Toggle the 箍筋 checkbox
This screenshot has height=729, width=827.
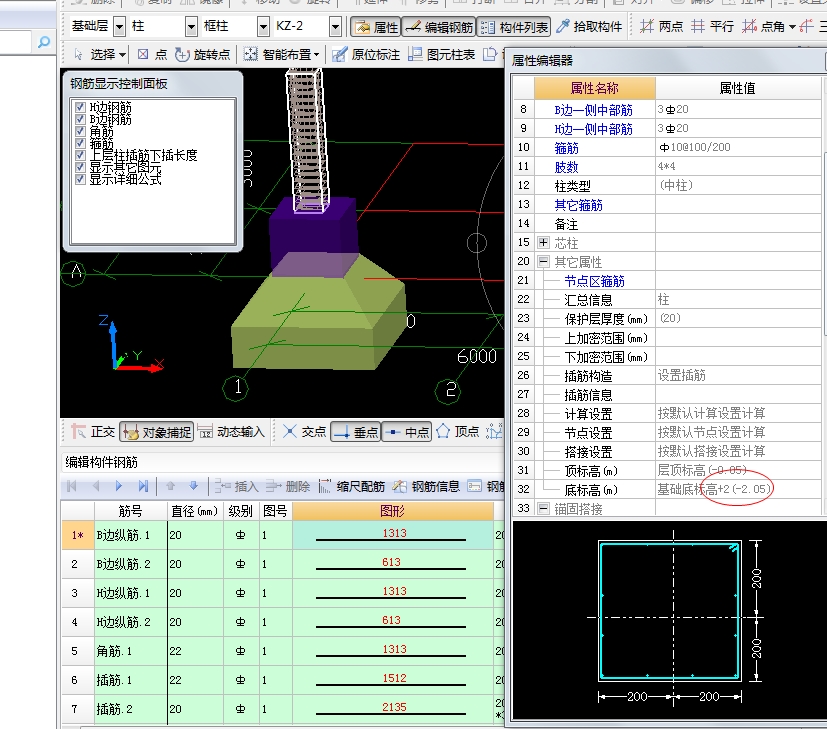point(80,143)
